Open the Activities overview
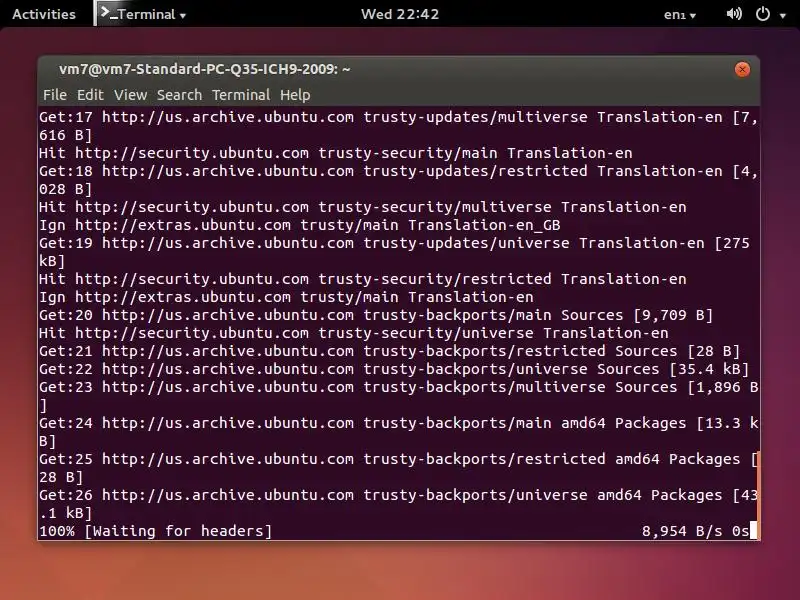 coord(44,14)
